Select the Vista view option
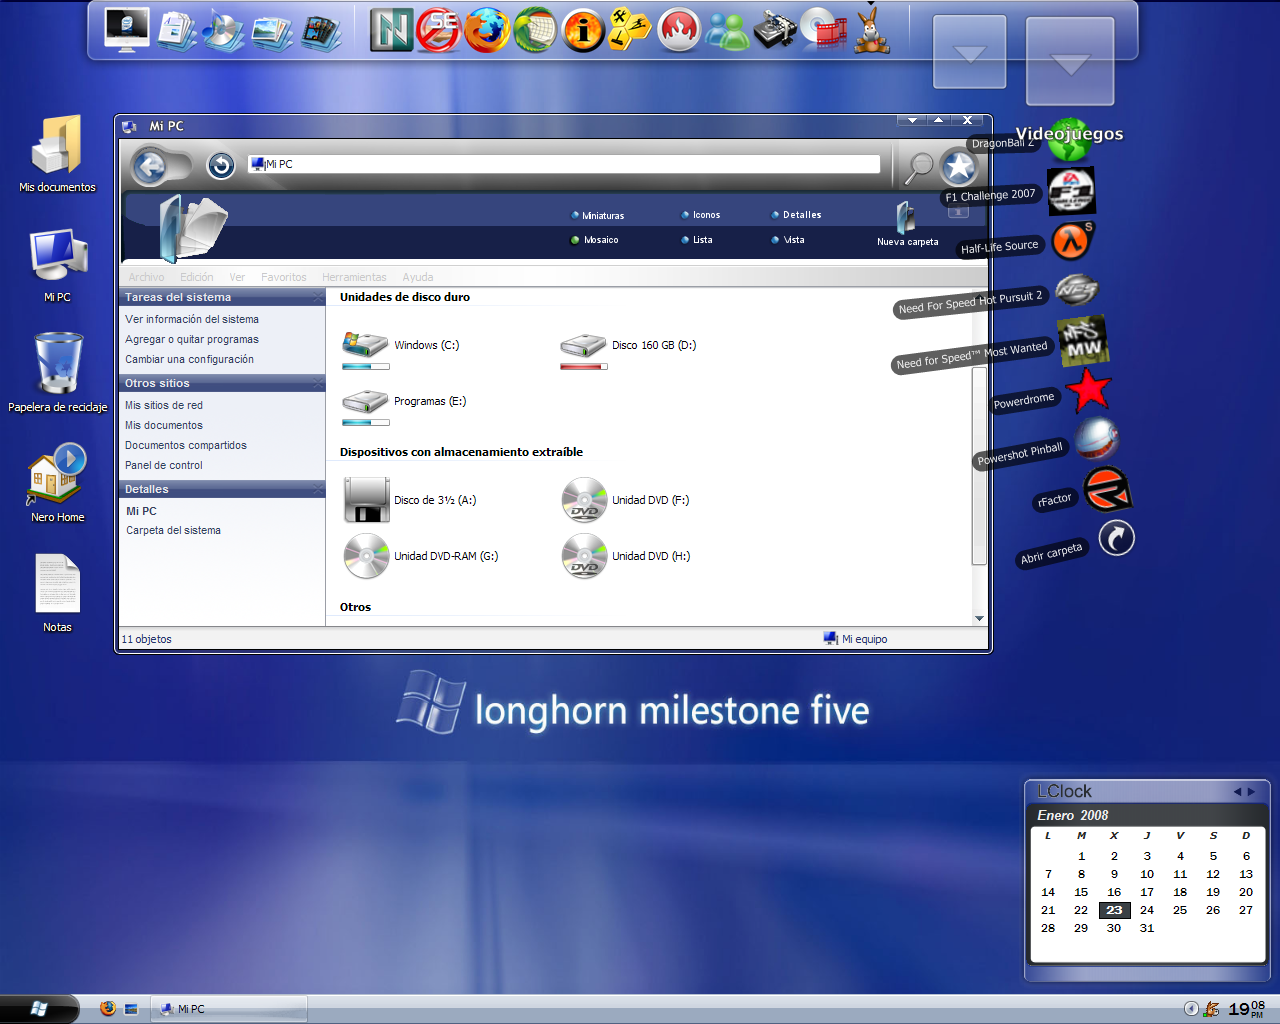 787,240
